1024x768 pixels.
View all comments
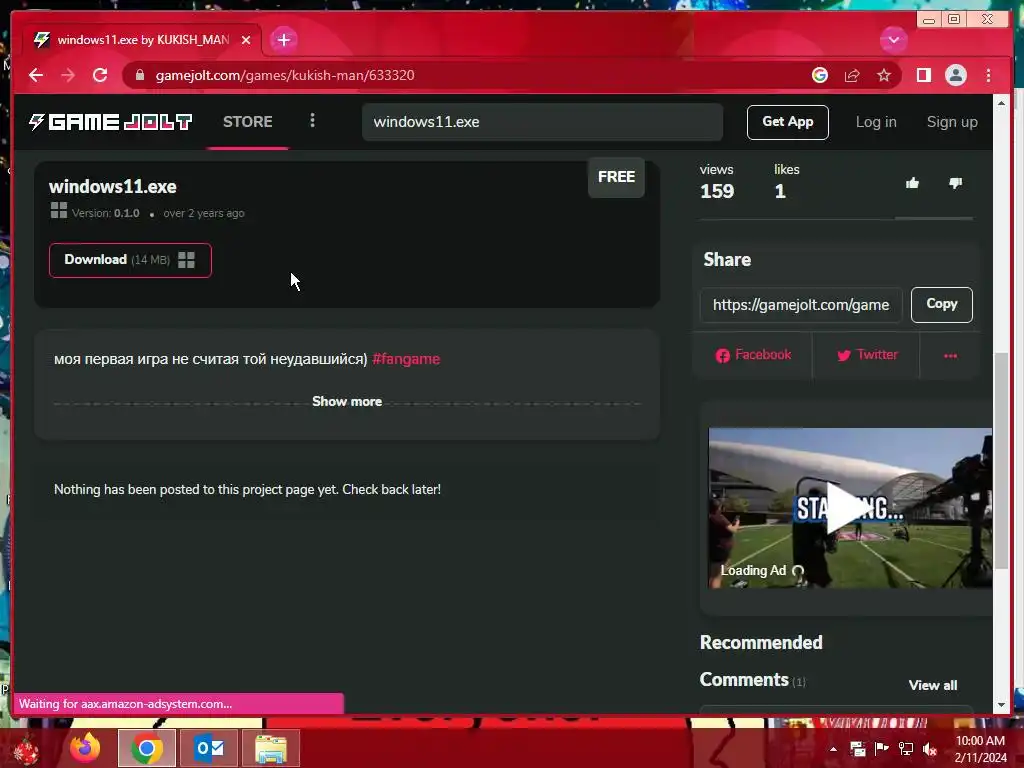[x=933, y=685]
